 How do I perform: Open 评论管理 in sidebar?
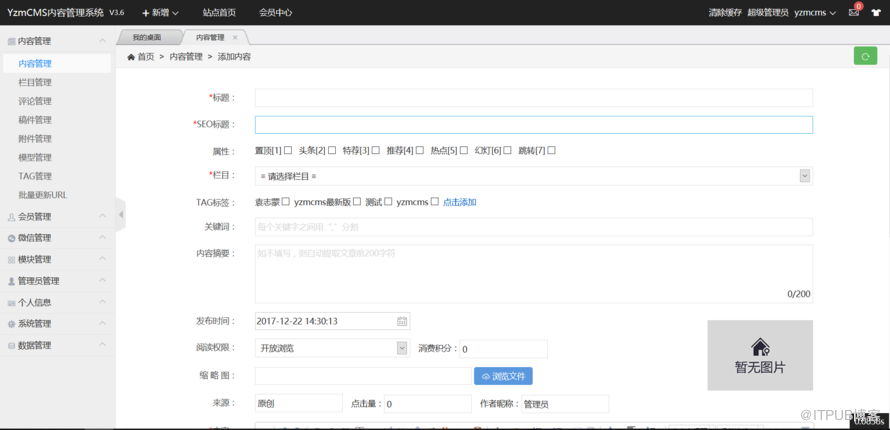click(x=35, y=101)
